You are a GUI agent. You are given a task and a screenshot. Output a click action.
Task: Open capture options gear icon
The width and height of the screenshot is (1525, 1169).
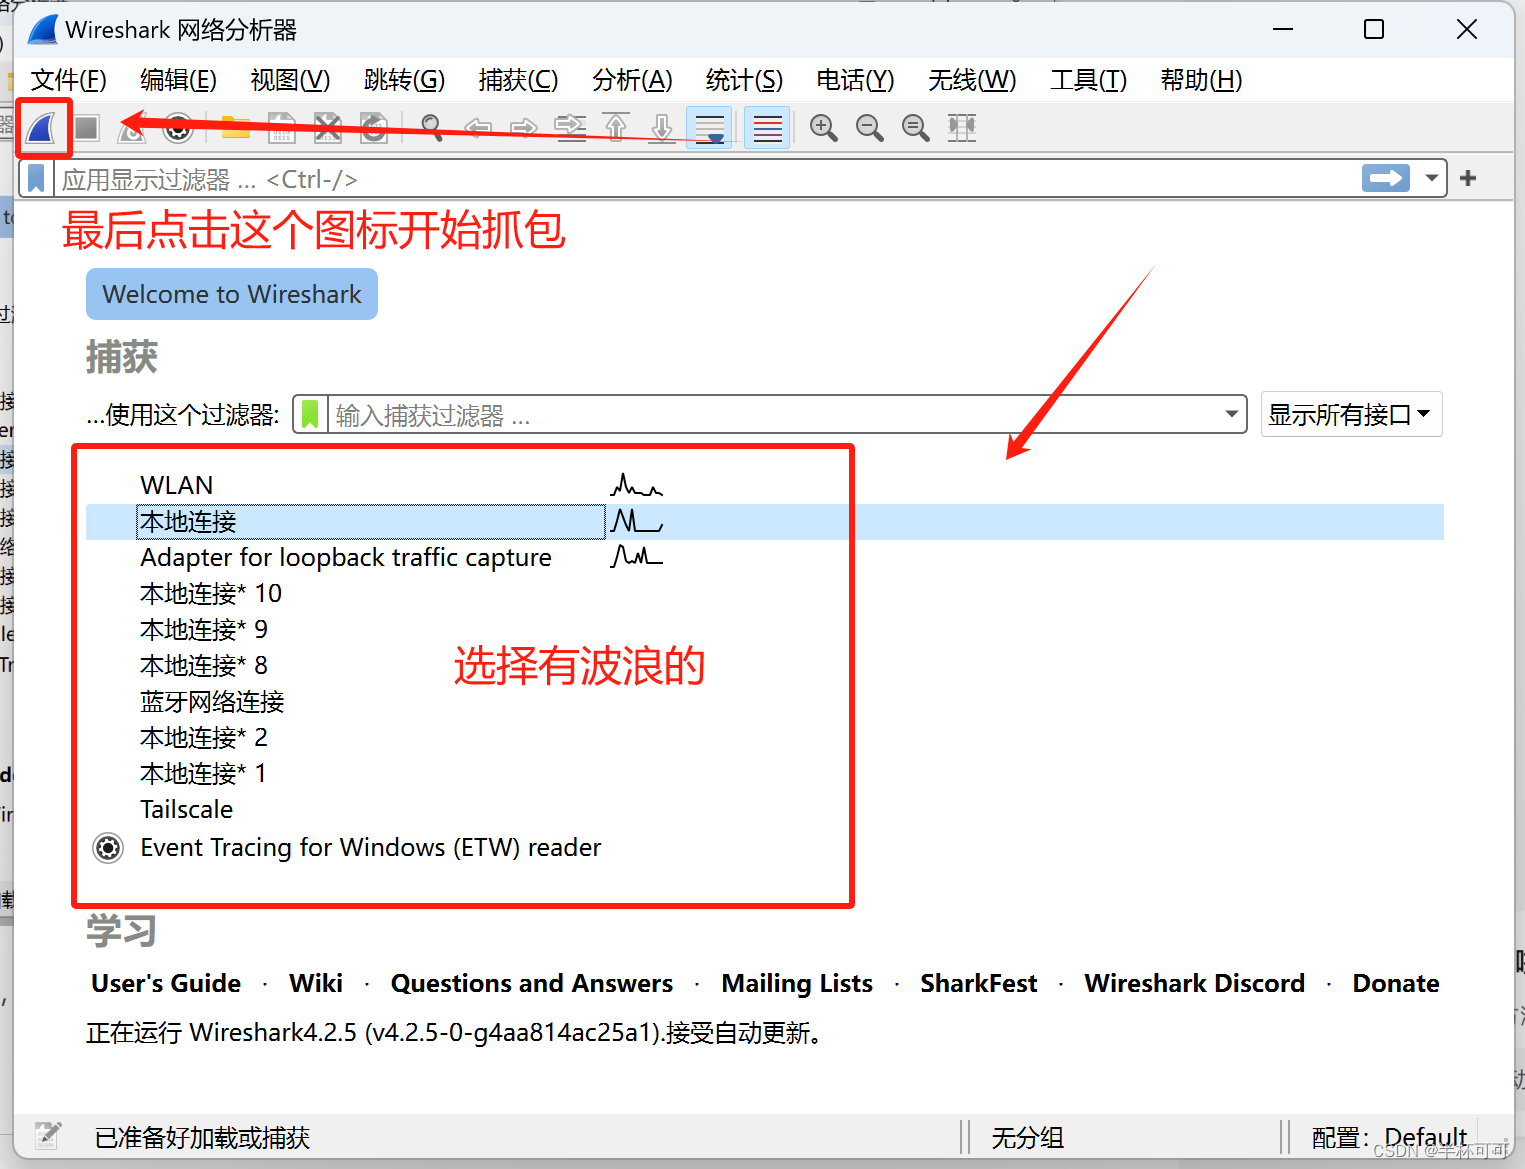178,128
